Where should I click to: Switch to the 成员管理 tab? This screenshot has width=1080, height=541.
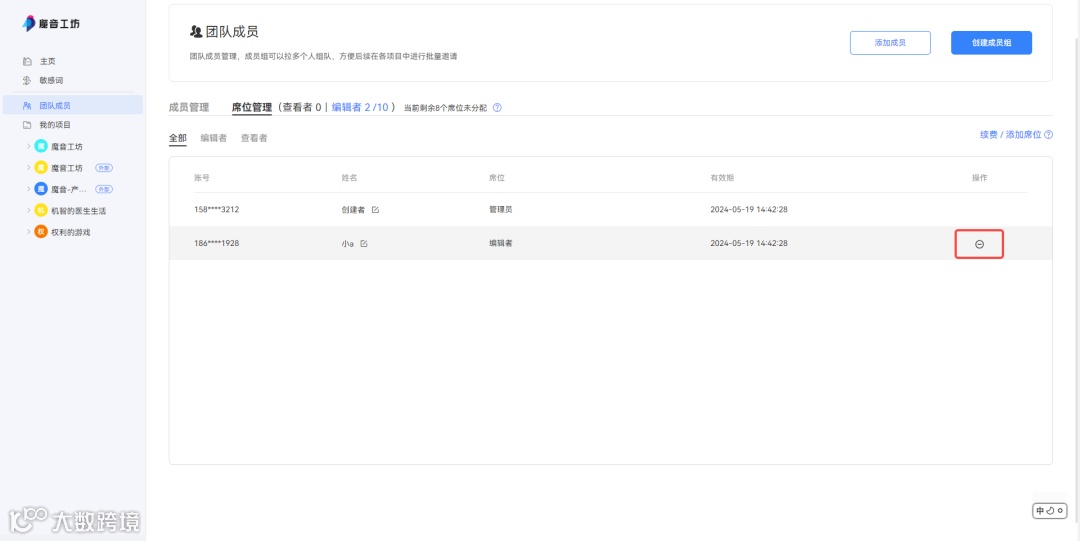(x=189, y=108)
